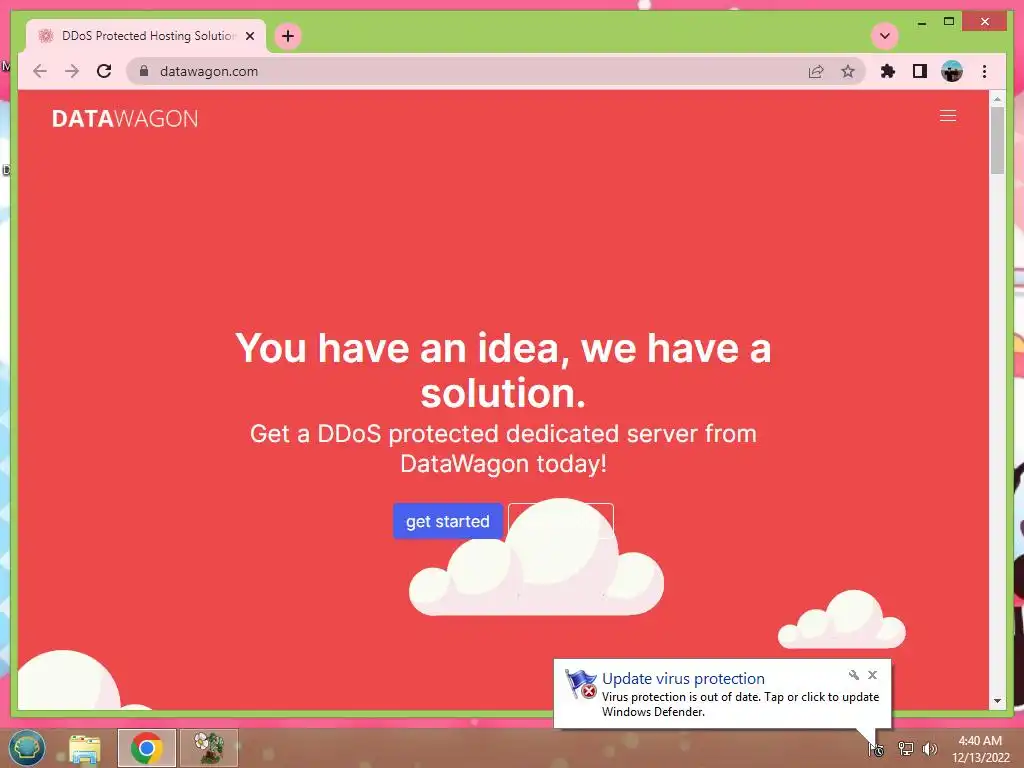Open the DataWagon hamburger menu

coord(948,116)
